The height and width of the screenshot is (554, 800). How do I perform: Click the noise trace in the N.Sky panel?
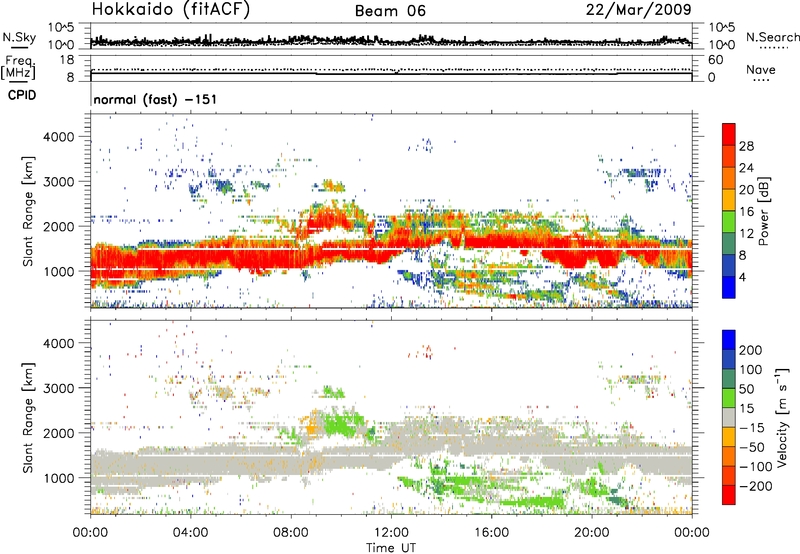tap(391, 41)
